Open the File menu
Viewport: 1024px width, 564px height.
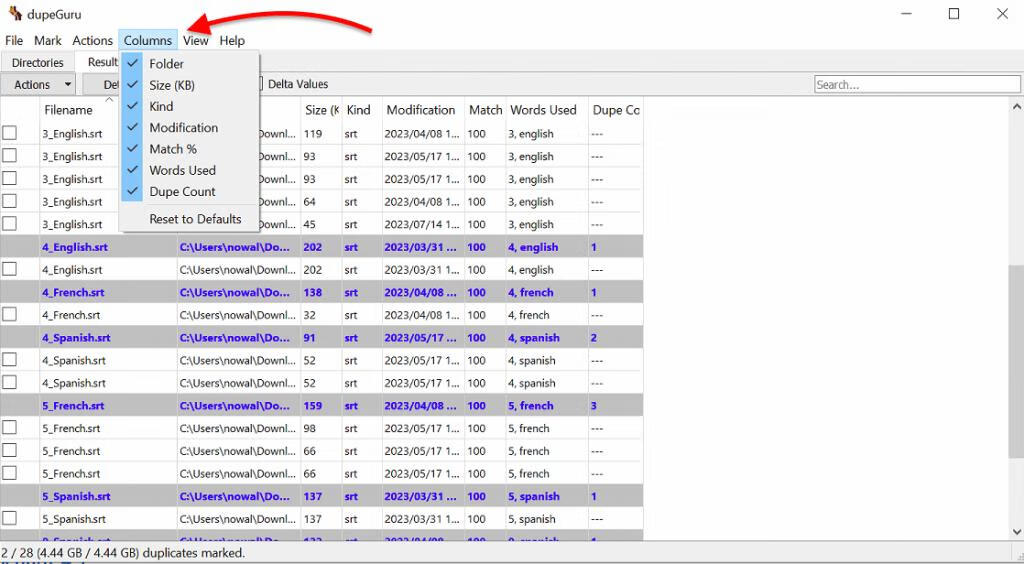(x=14, y=40)
